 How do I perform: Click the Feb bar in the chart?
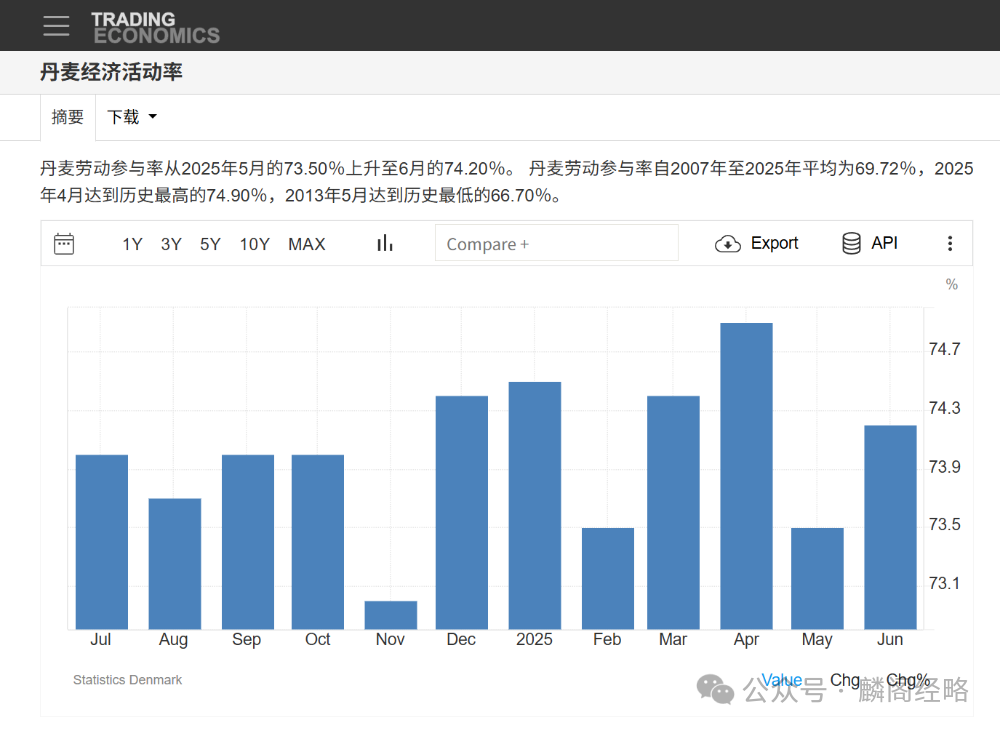pyautogui.click(x=608, y=579)
